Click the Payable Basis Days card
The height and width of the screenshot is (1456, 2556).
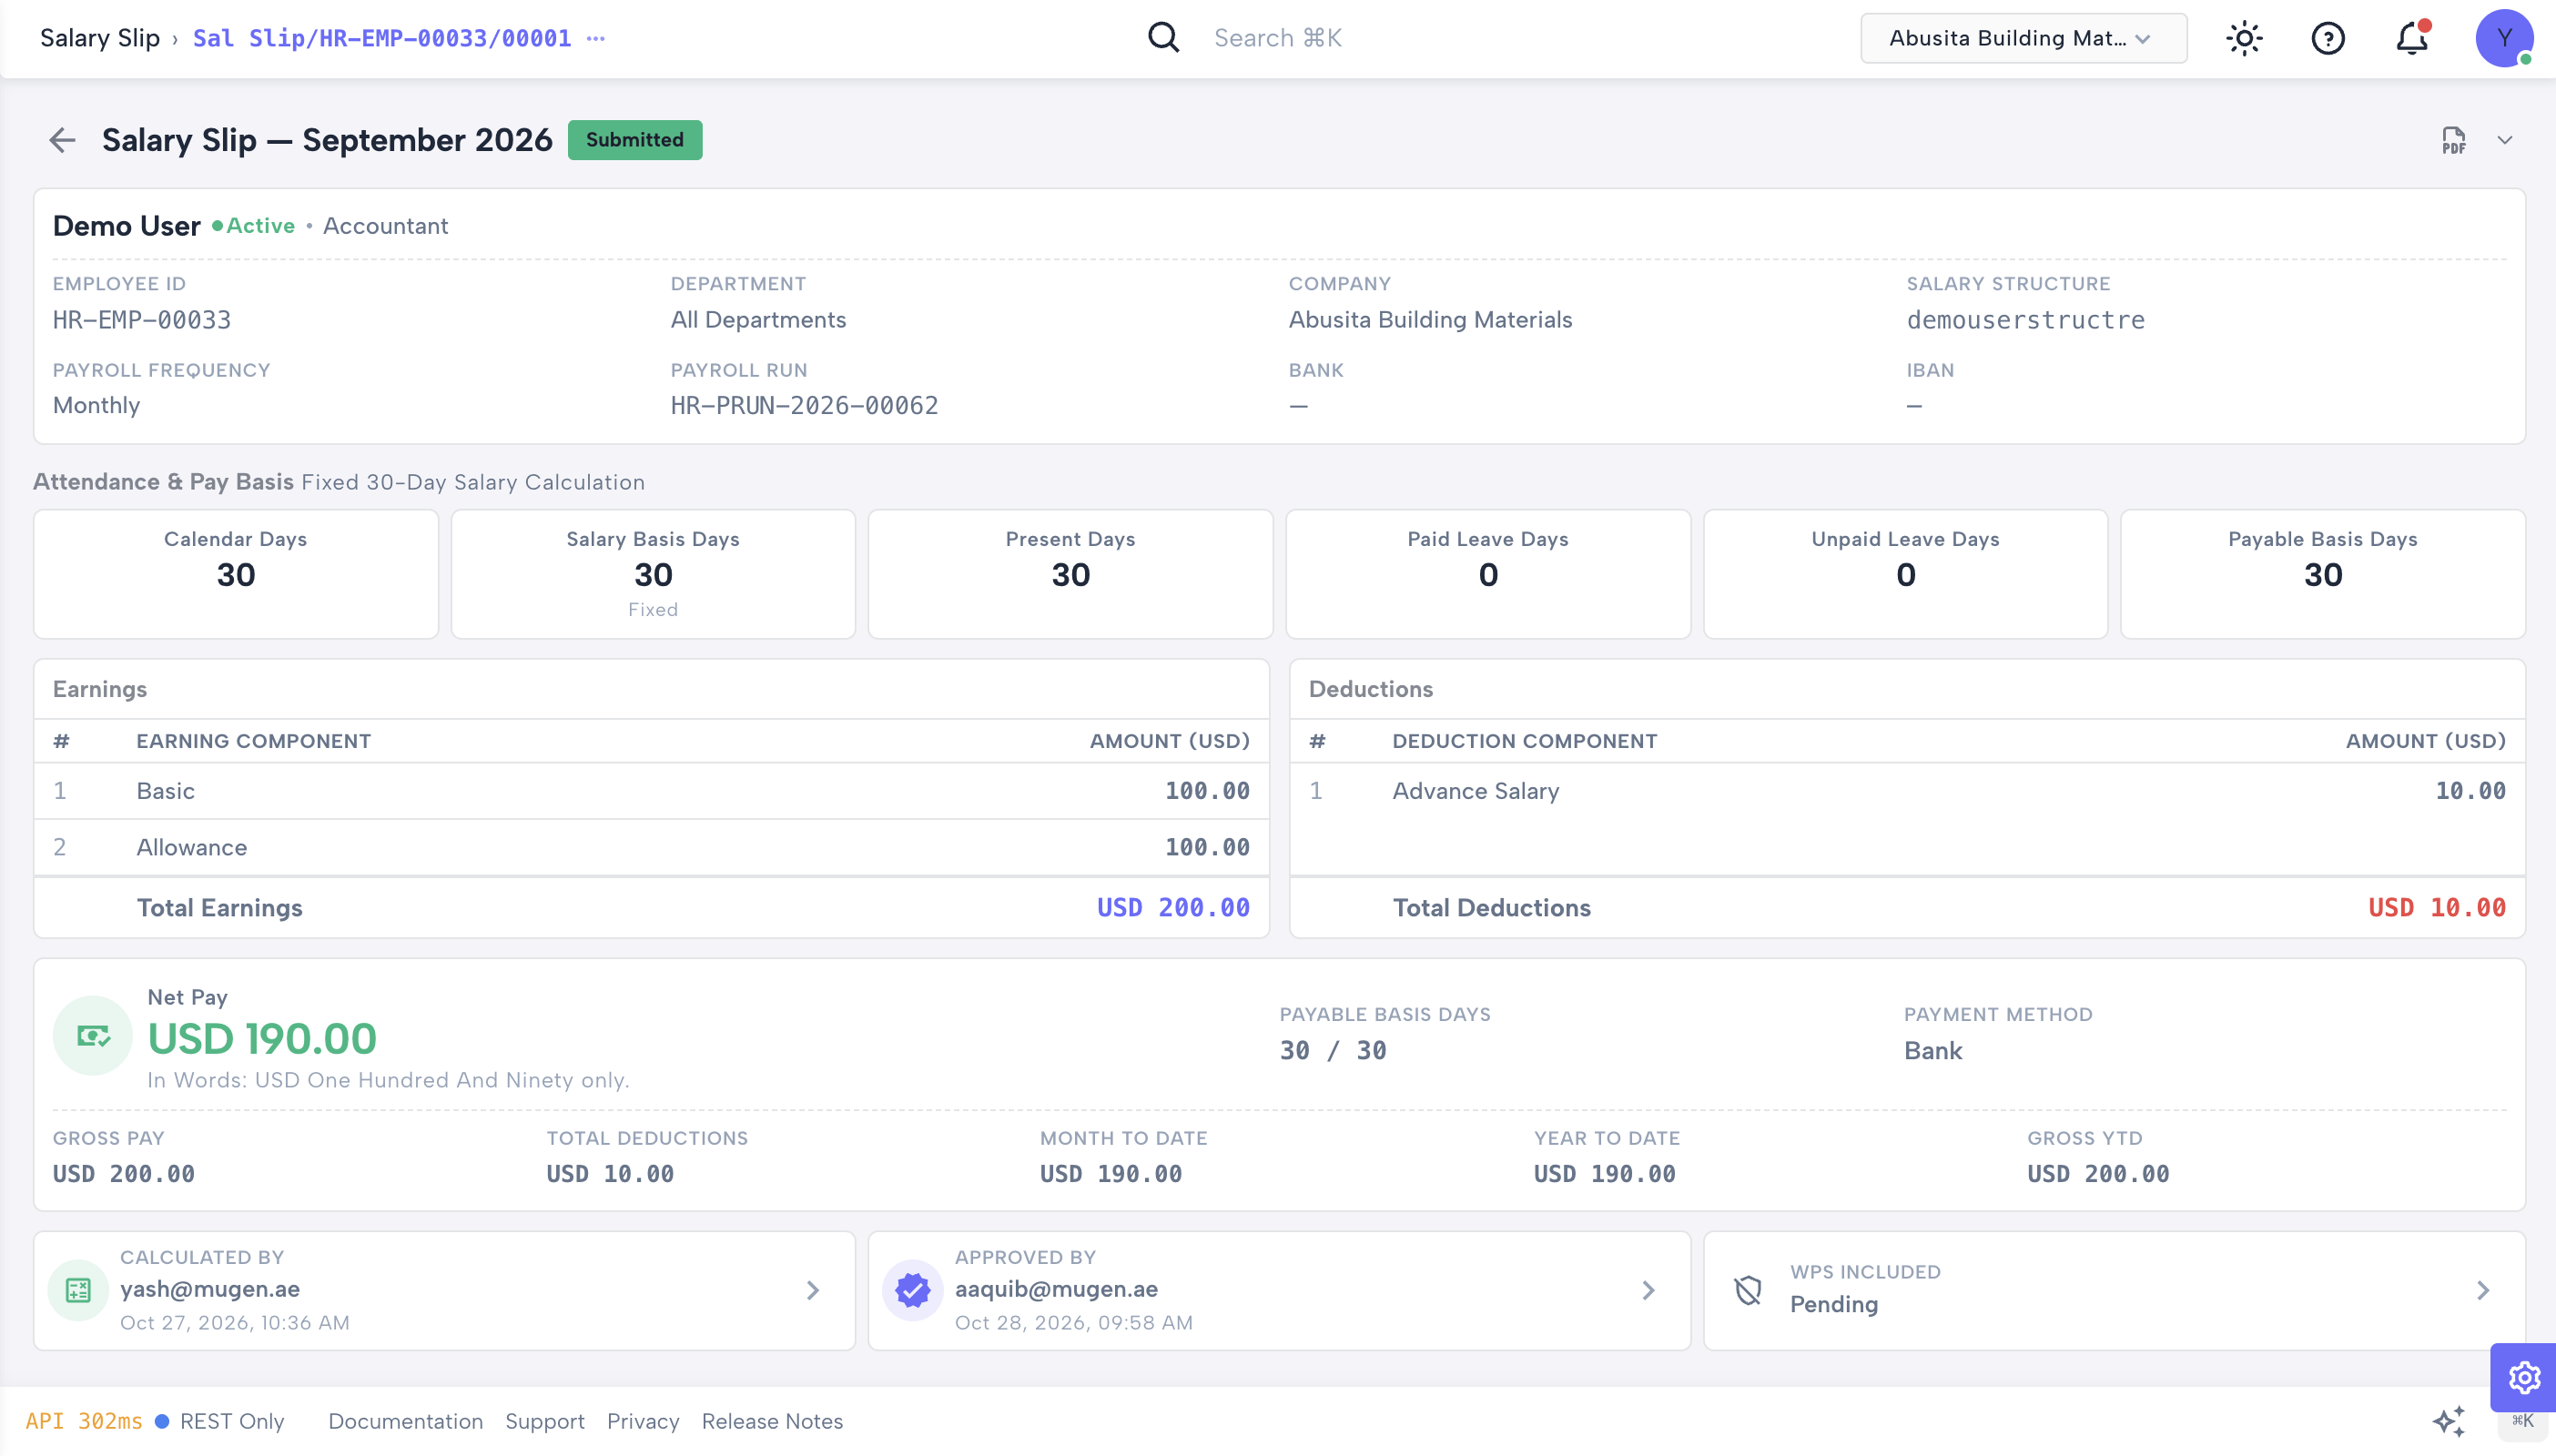click(2322, 574)
